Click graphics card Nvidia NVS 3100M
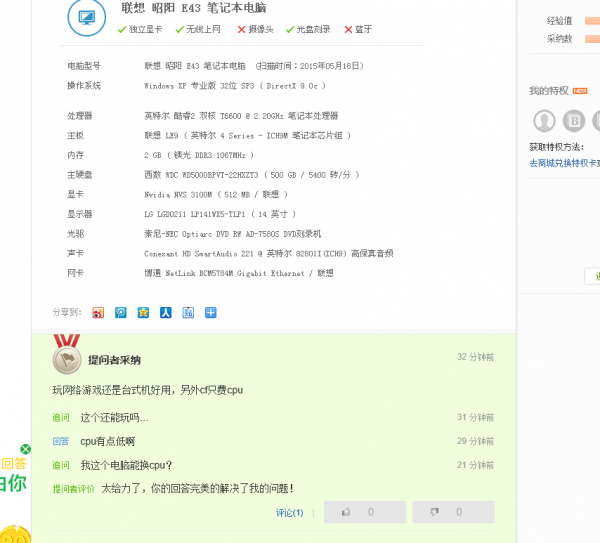Image resolution: width=600 pixels, height=543 pixels. point(215,194)
